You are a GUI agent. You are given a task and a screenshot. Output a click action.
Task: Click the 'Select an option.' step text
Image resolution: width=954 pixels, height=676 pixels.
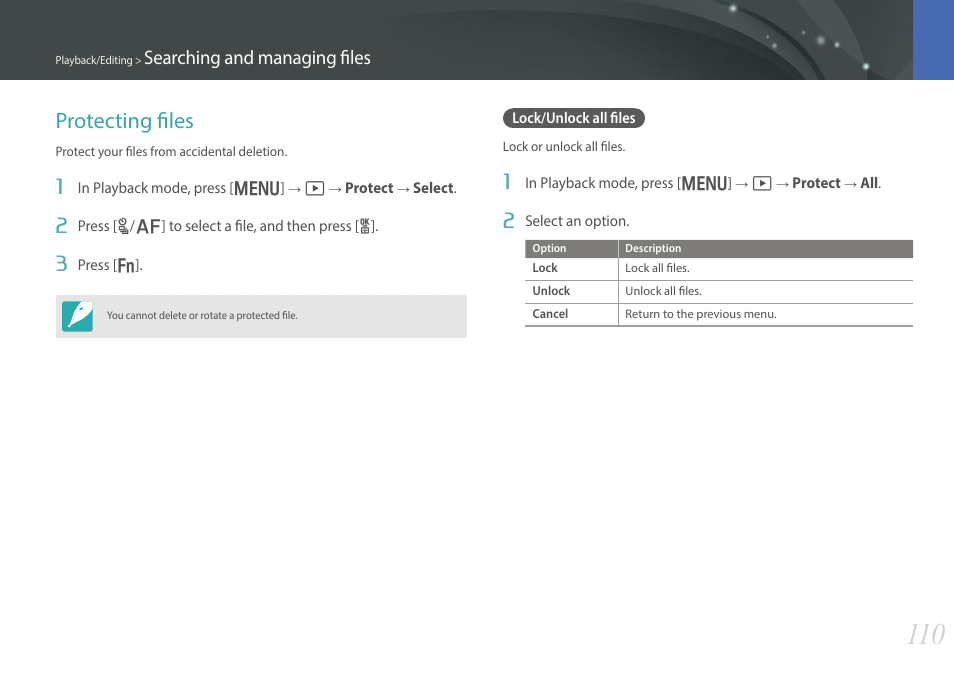pos(577,221)
